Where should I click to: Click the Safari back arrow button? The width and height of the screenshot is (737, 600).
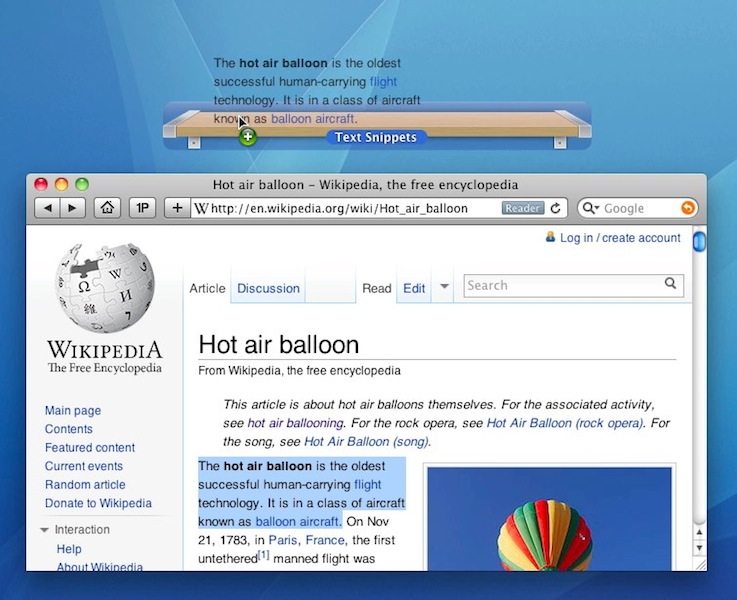47,208
